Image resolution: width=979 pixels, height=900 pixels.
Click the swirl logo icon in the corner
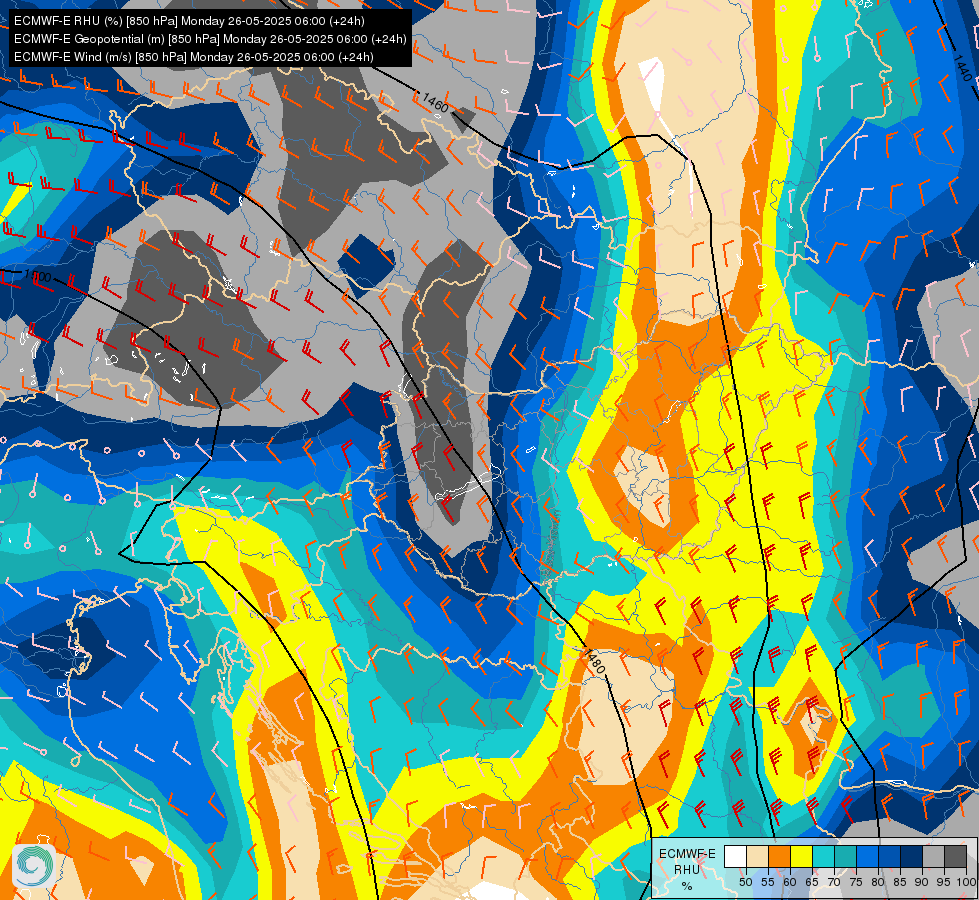coord(34,866)
